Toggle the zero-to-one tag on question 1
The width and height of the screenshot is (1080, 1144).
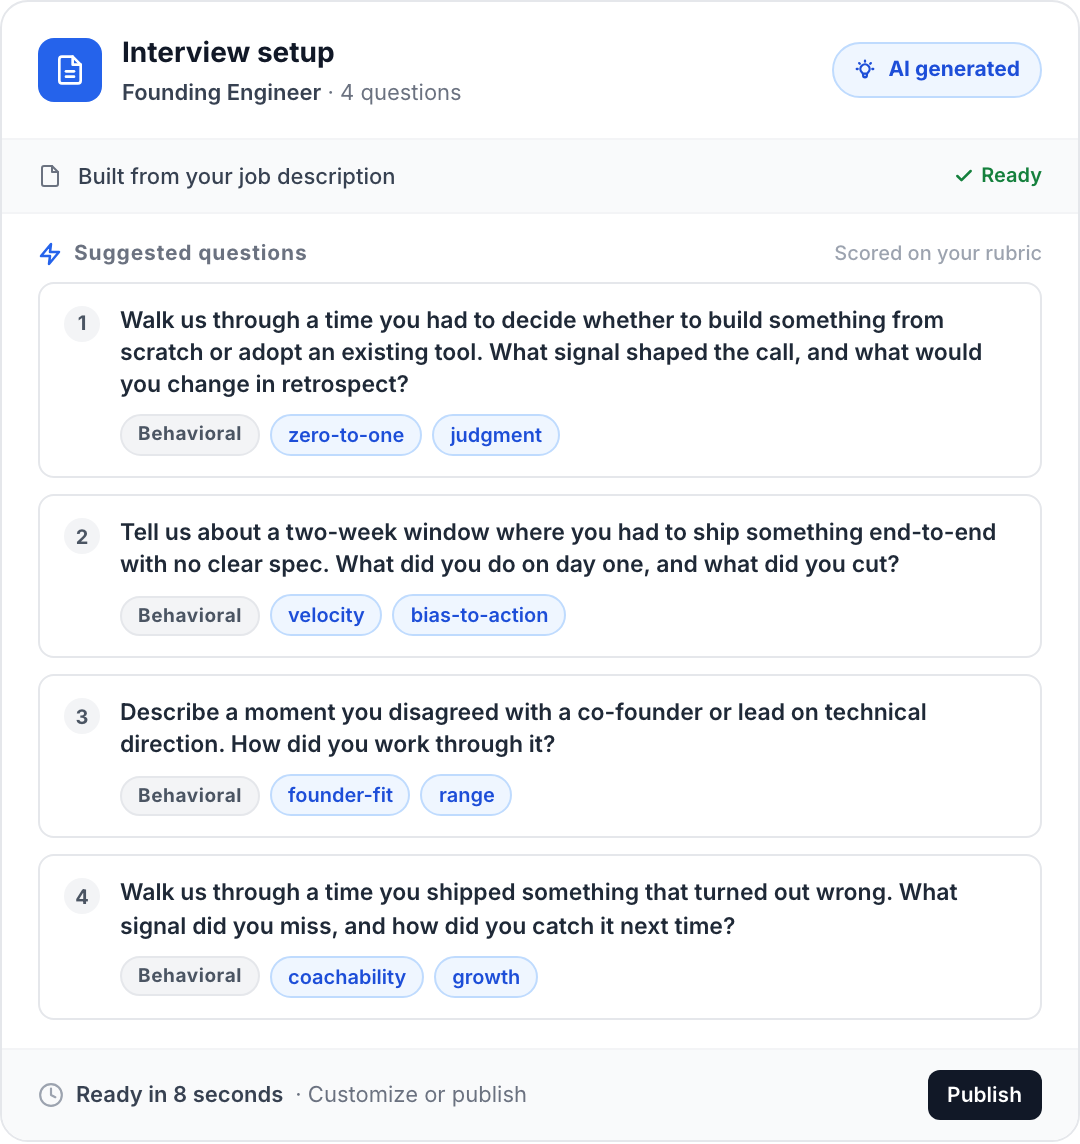(345, 435)
